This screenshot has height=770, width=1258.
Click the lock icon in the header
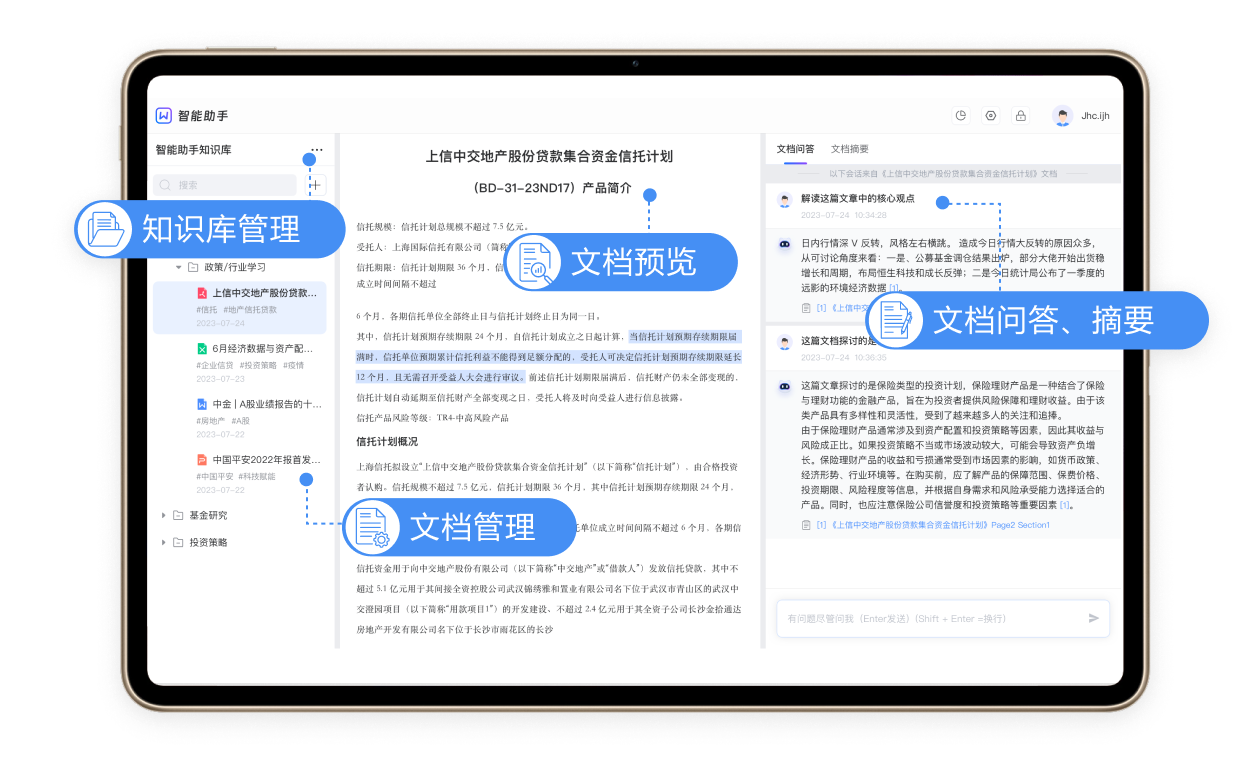1020,115
